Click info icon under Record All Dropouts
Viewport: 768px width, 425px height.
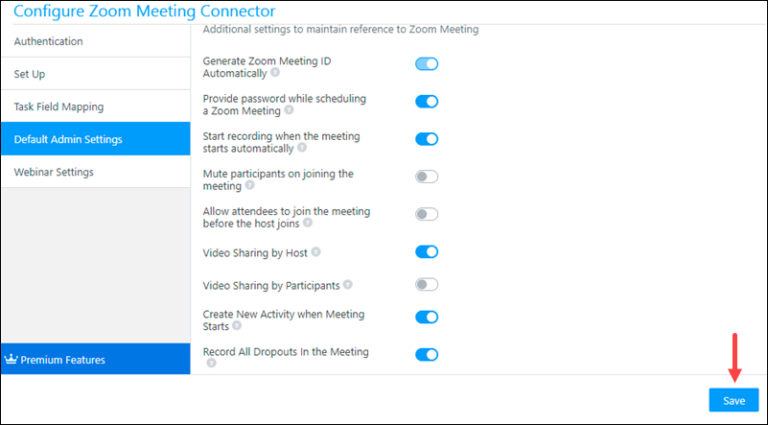(211, 363)
